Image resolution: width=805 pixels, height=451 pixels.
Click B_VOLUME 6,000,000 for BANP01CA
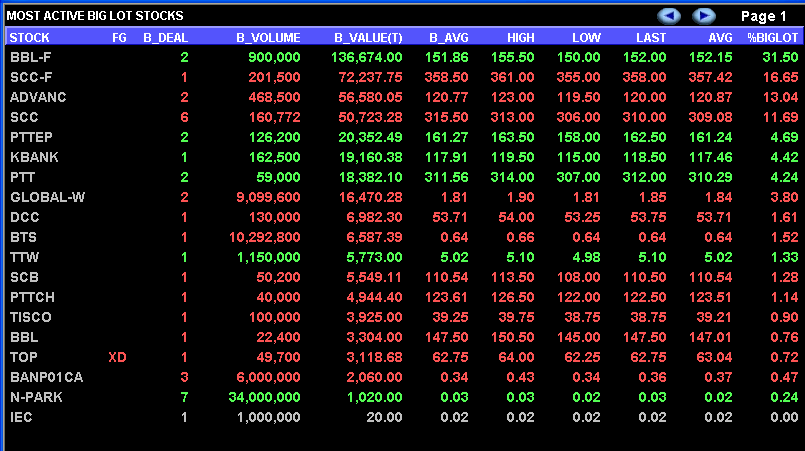tap(268, 378)
